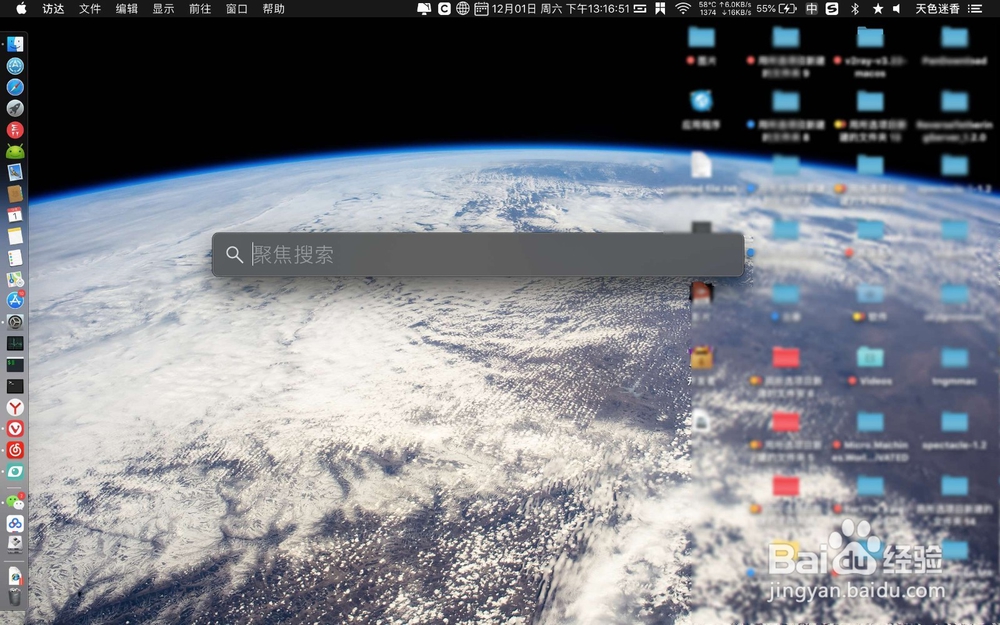Screen dimensions: 1000x625
Task: Click the date and time 12月01日 周六
Action: pyautogui.click(x=560, y=8)
